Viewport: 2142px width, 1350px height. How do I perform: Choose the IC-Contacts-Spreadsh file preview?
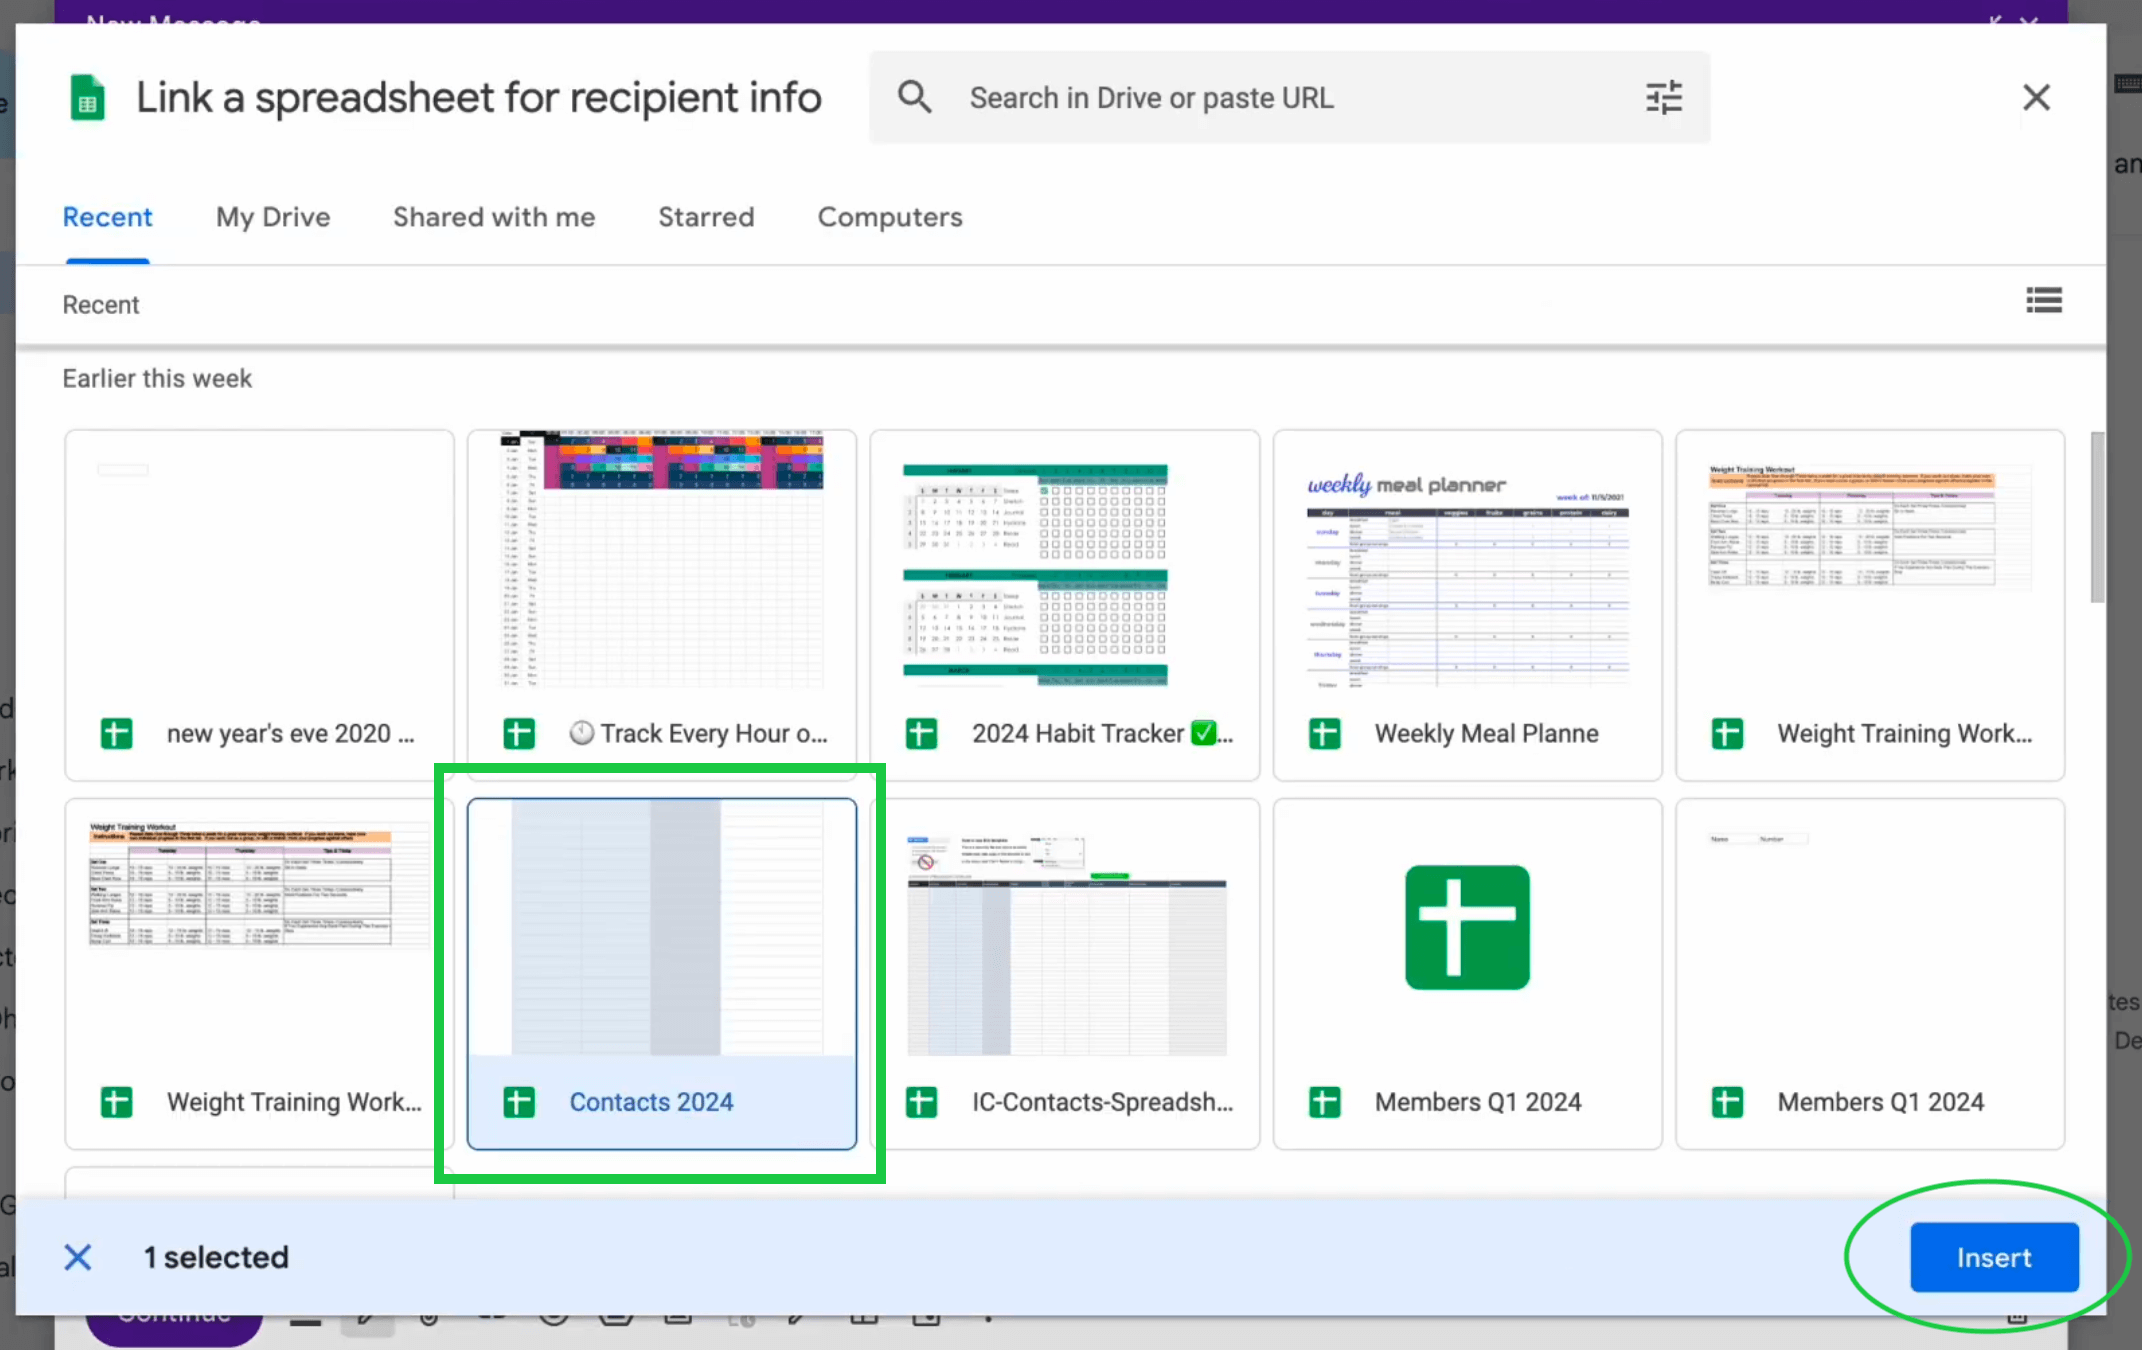(x=1065, y=973)
